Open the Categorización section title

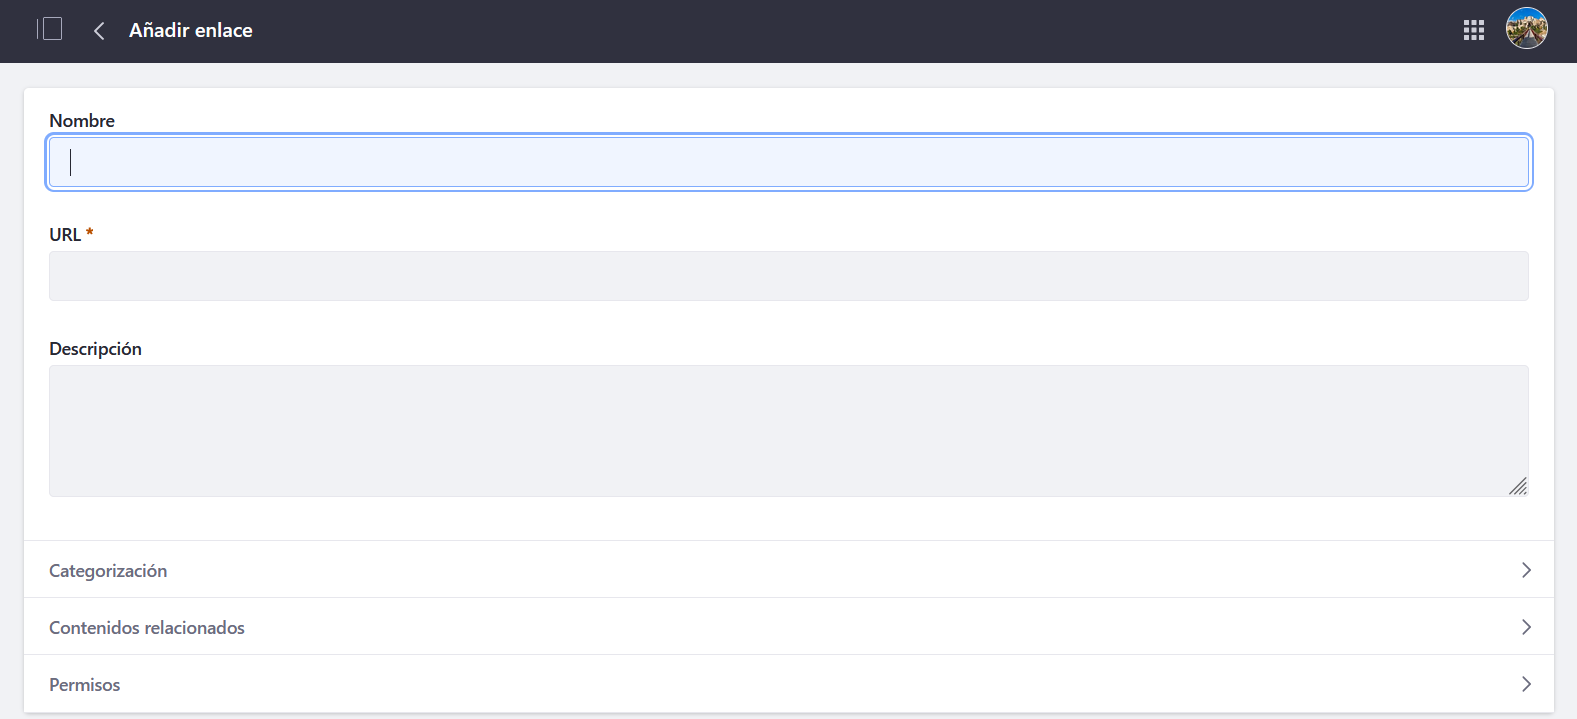108,571
